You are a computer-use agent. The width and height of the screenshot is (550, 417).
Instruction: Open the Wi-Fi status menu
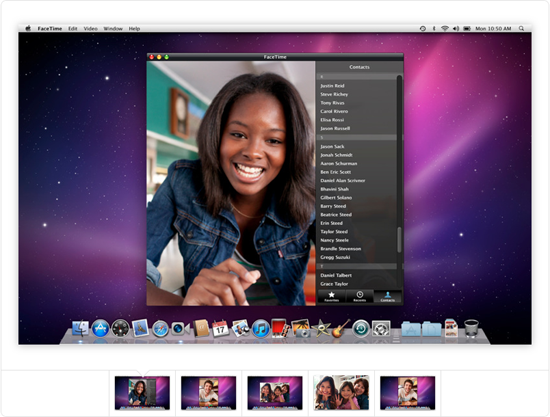[x=445, y=28]
